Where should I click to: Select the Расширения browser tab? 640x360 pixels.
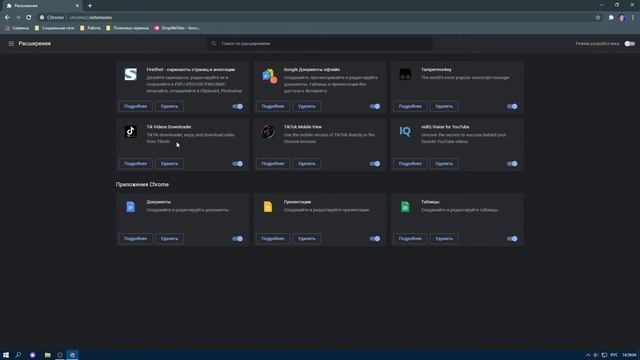[41, 6]
